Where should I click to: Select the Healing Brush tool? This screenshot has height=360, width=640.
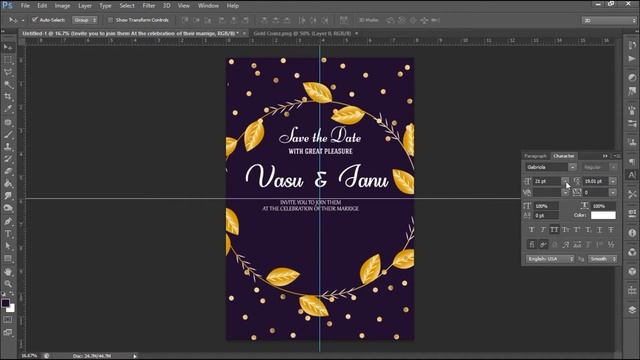[x=8, y=122]
